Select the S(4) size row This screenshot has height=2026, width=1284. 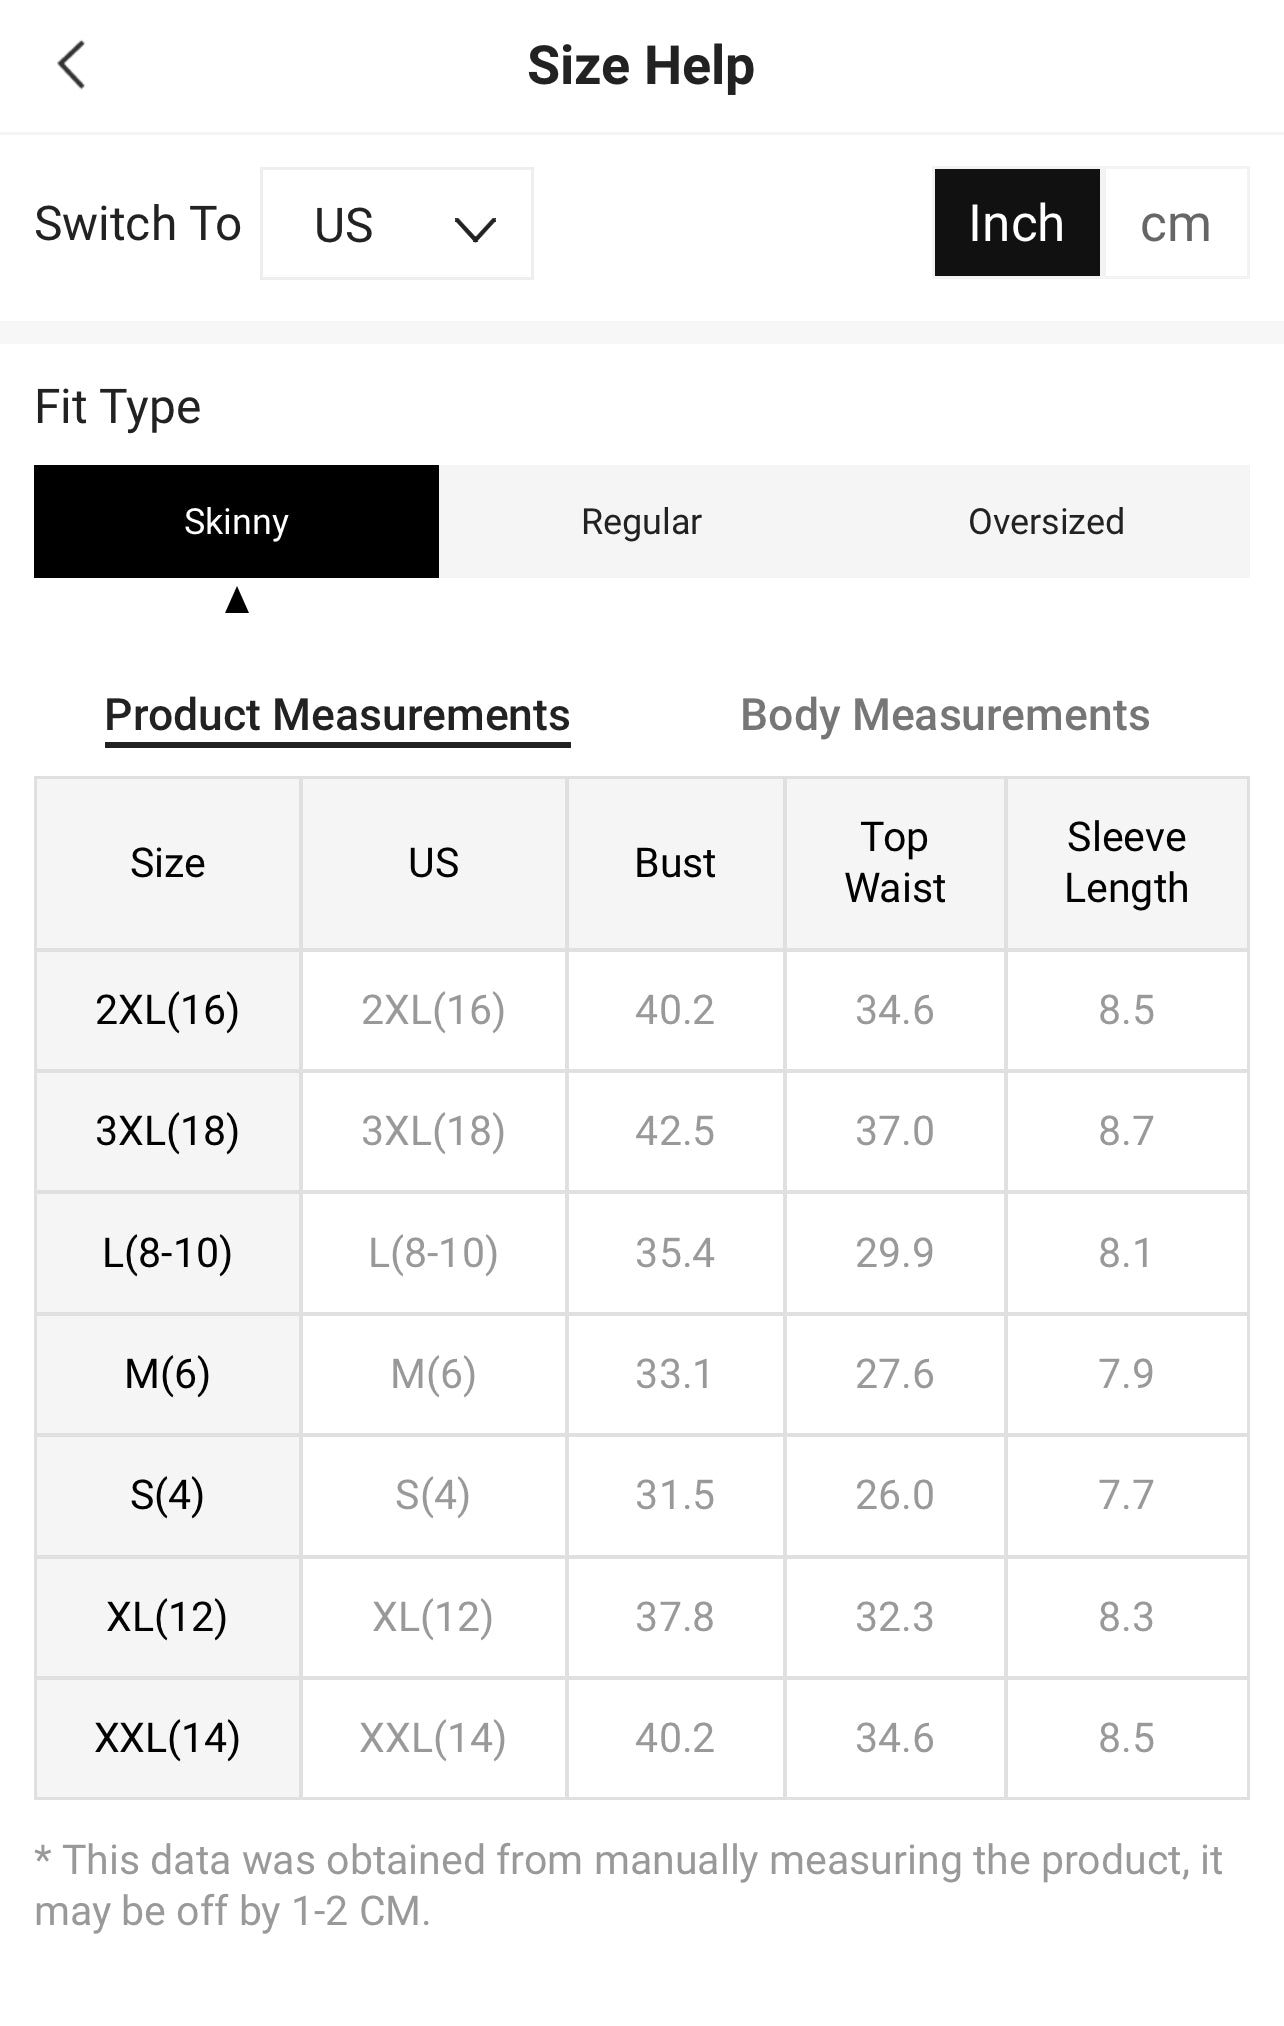(x=167, y=1495)
